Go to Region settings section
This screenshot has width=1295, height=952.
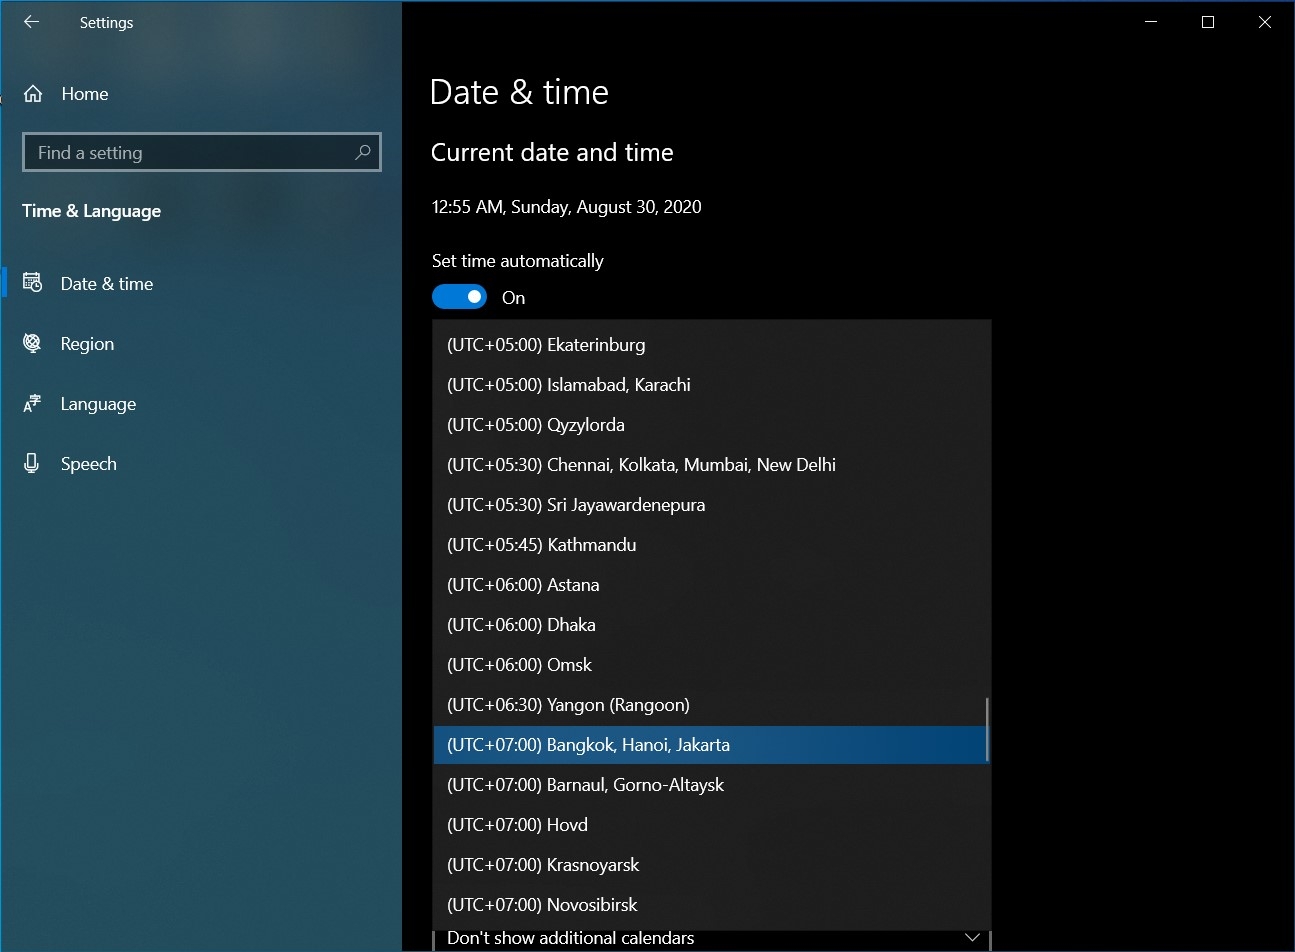pyautogui.click(x=201, y=344)
